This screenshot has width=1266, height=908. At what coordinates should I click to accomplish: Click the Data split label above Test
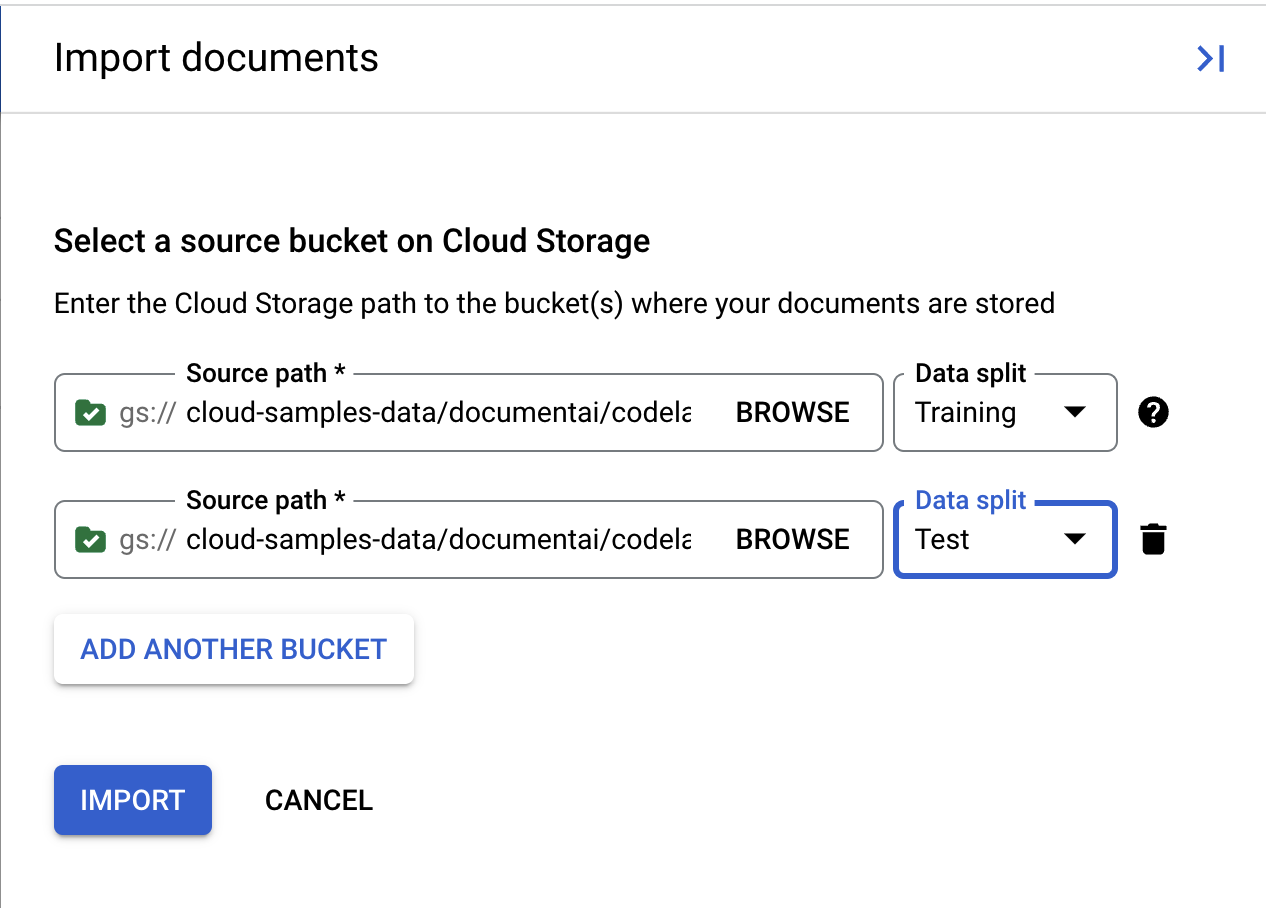coord(970,501)
